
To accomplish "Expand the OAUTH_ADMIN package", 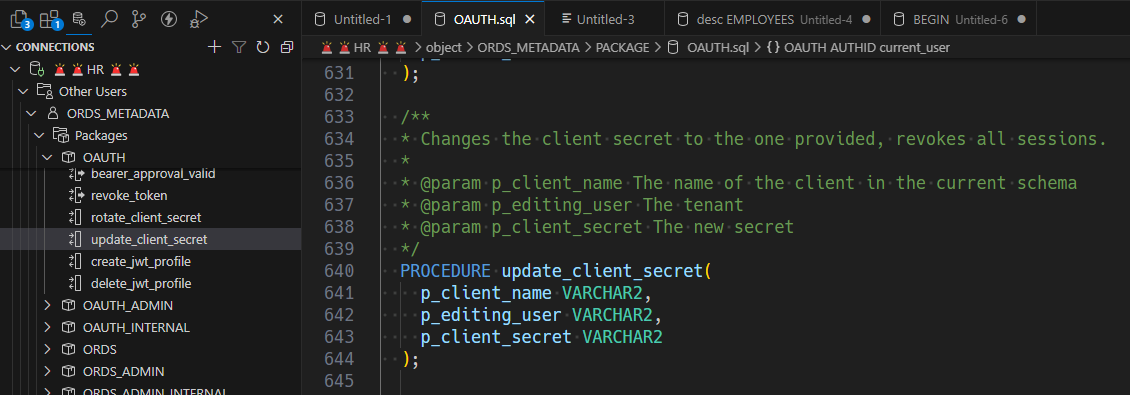I will point(47,306).
